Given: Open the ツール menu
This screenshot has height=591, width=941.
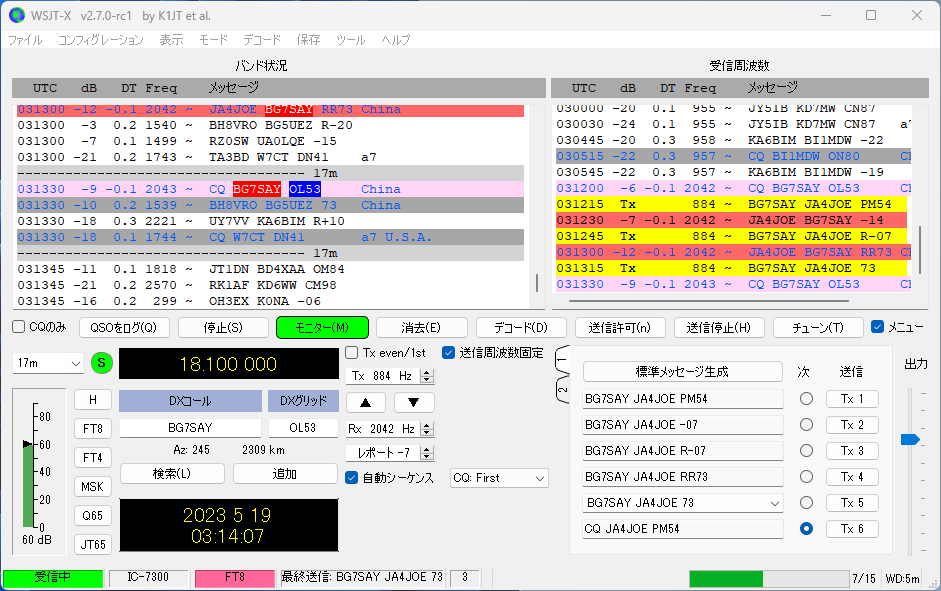Looking at the screenshot, I should coord(350,40).
